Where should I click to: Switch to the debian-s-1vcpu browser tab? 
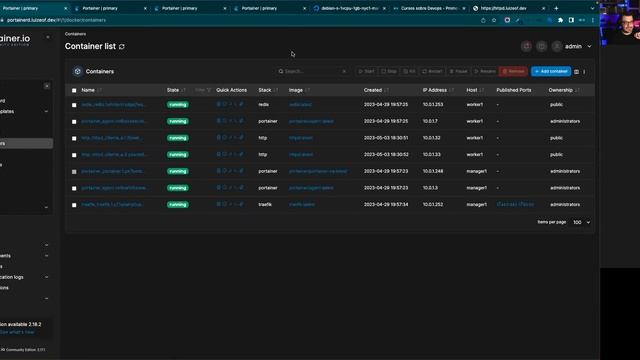pyautogui.click(x=349, y=8)
